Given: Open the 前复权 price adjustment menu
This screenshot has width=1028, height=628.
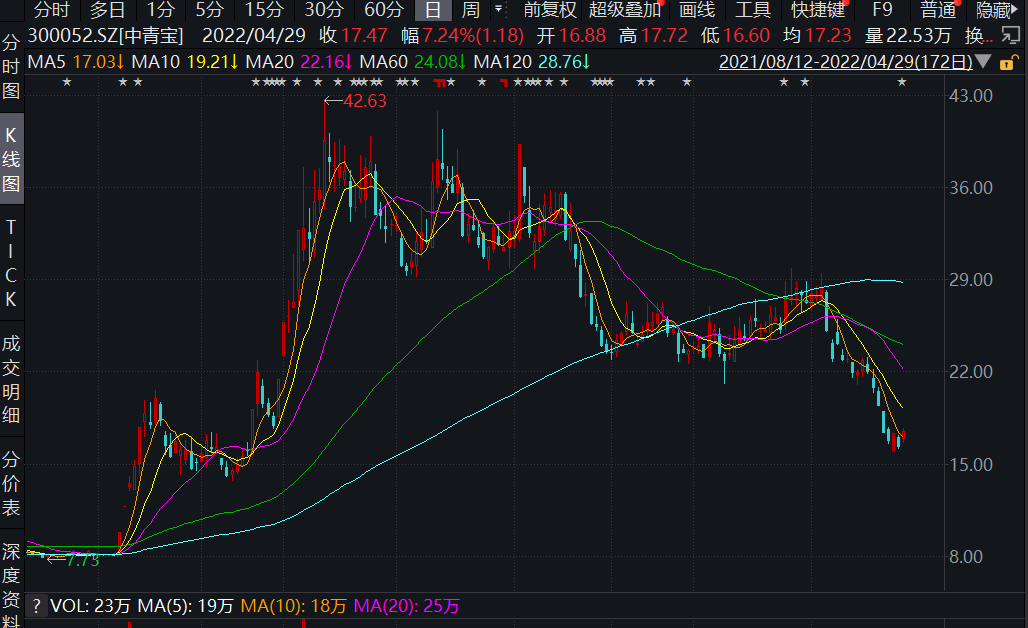Looking at the screenshot, I should click(550, 10).
